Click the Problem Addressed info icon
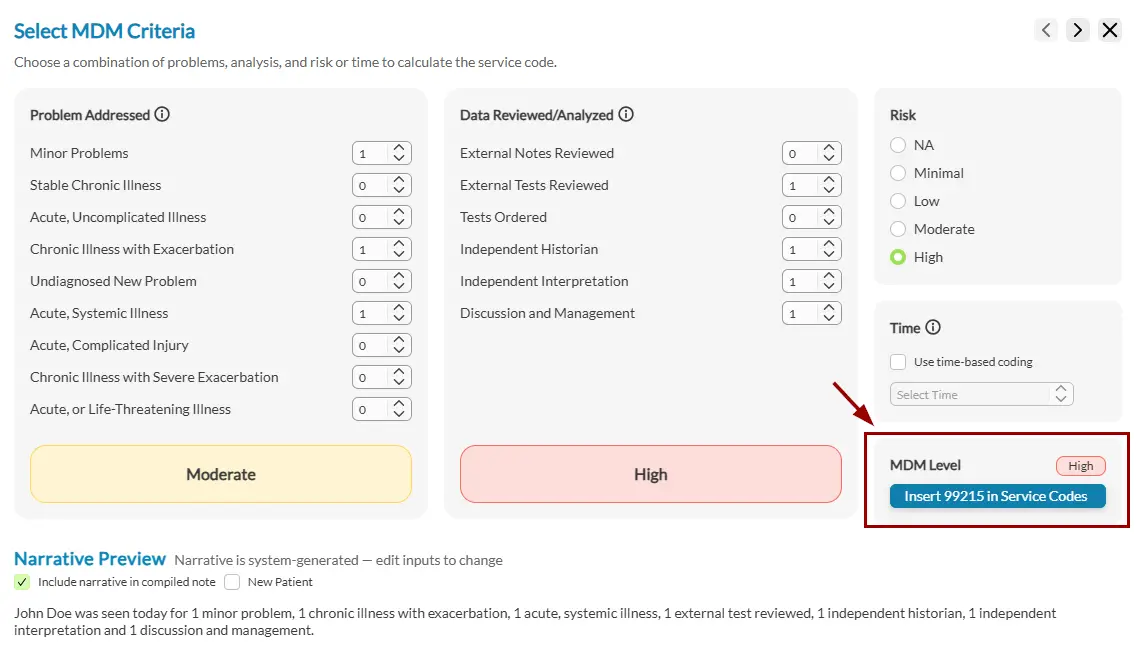This screenshot has width=1136, height=664. [162, 114]
